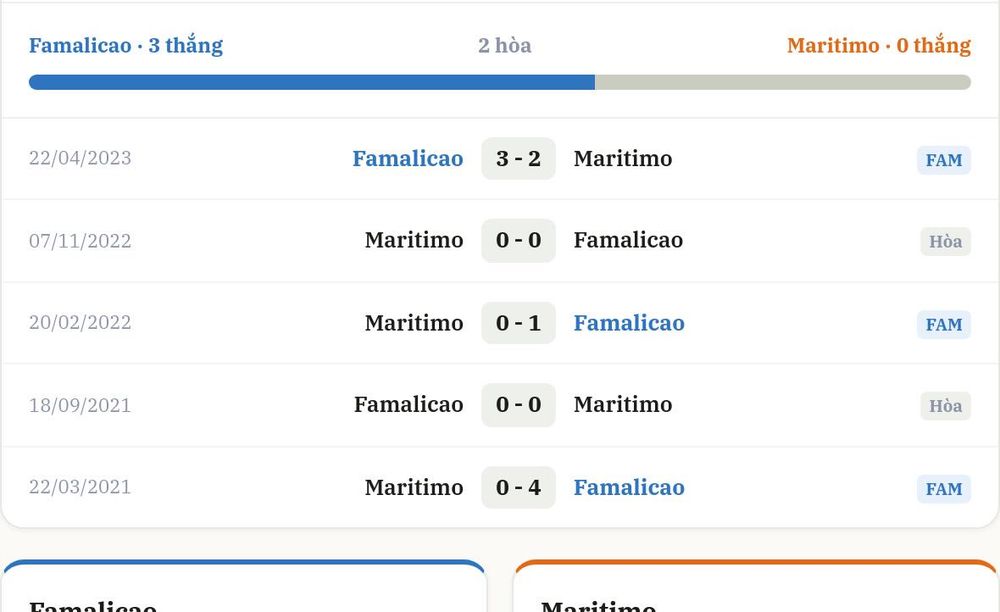Open the Famalicao team card below
Screen dimensions: 1000x612
coord(244,586)
